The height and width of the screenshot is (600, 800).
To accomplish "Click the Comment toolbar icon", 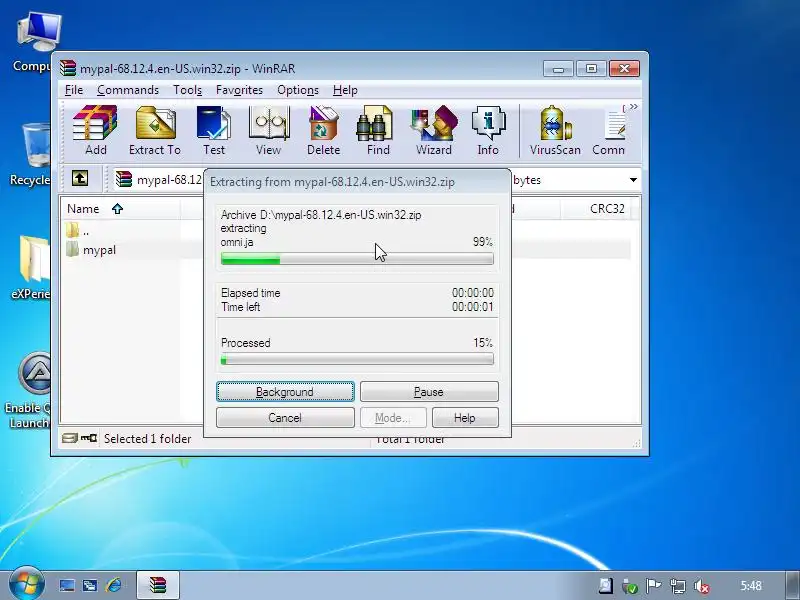I will (609, 130).
